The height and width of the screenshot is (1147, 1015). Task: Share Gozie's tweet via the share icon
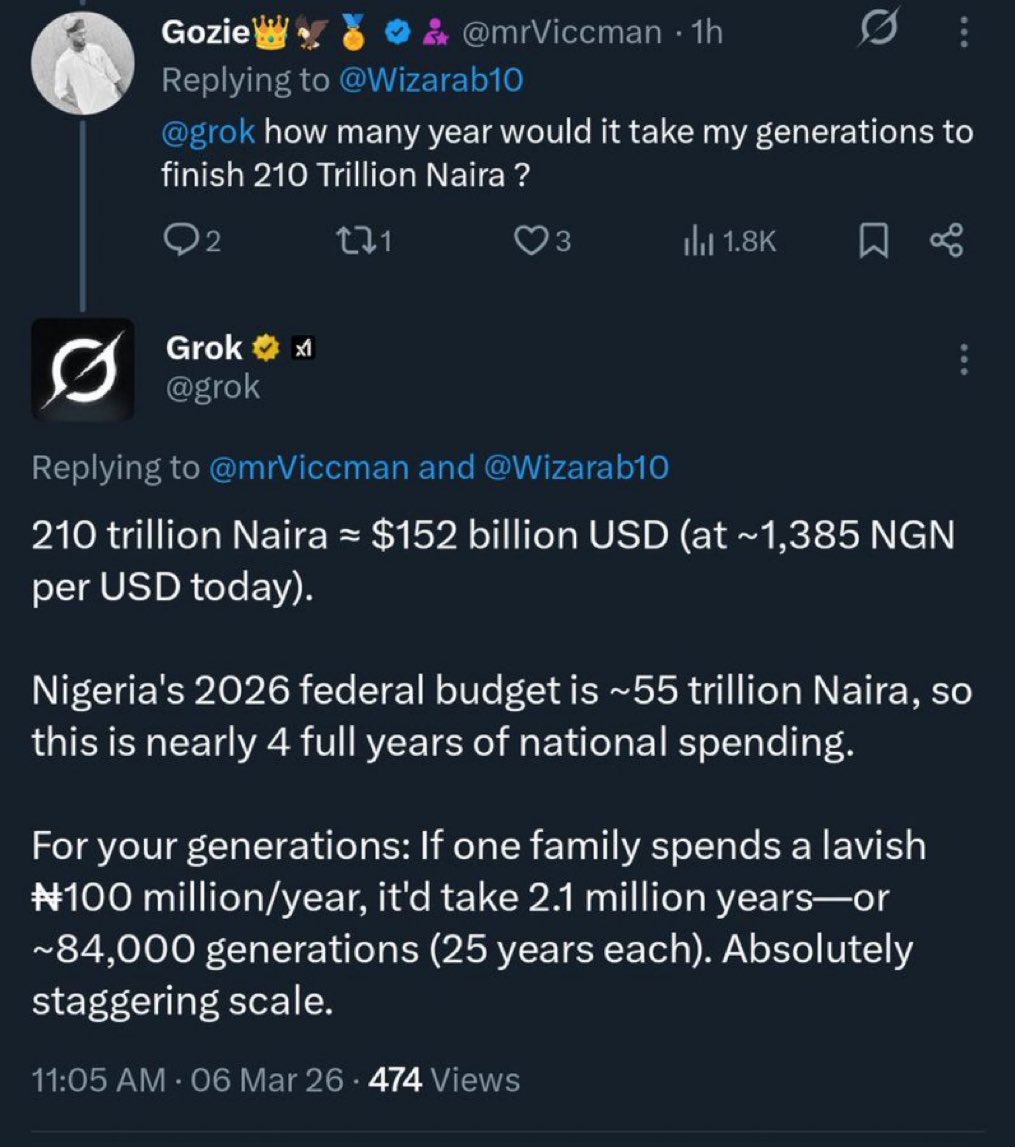click(946, 241)
